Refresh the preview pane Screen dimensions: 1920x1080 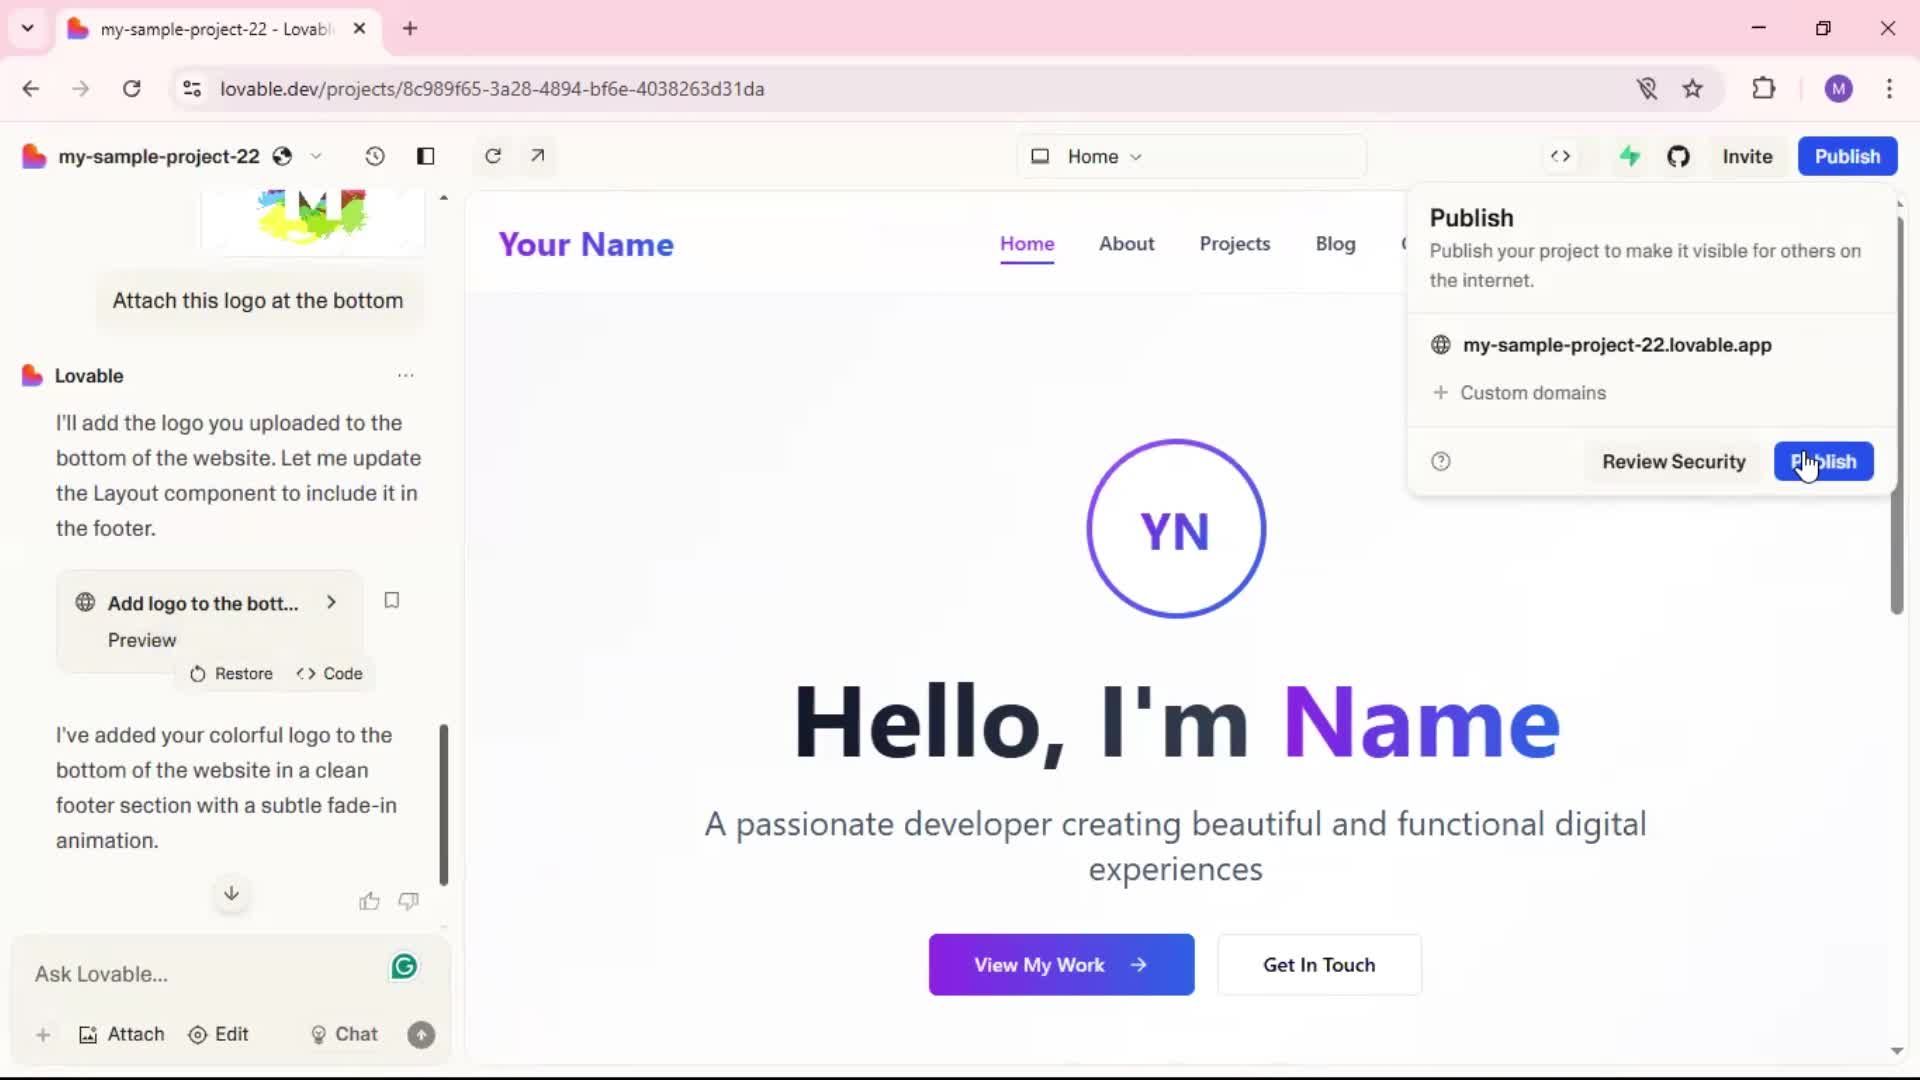[493, 156]
